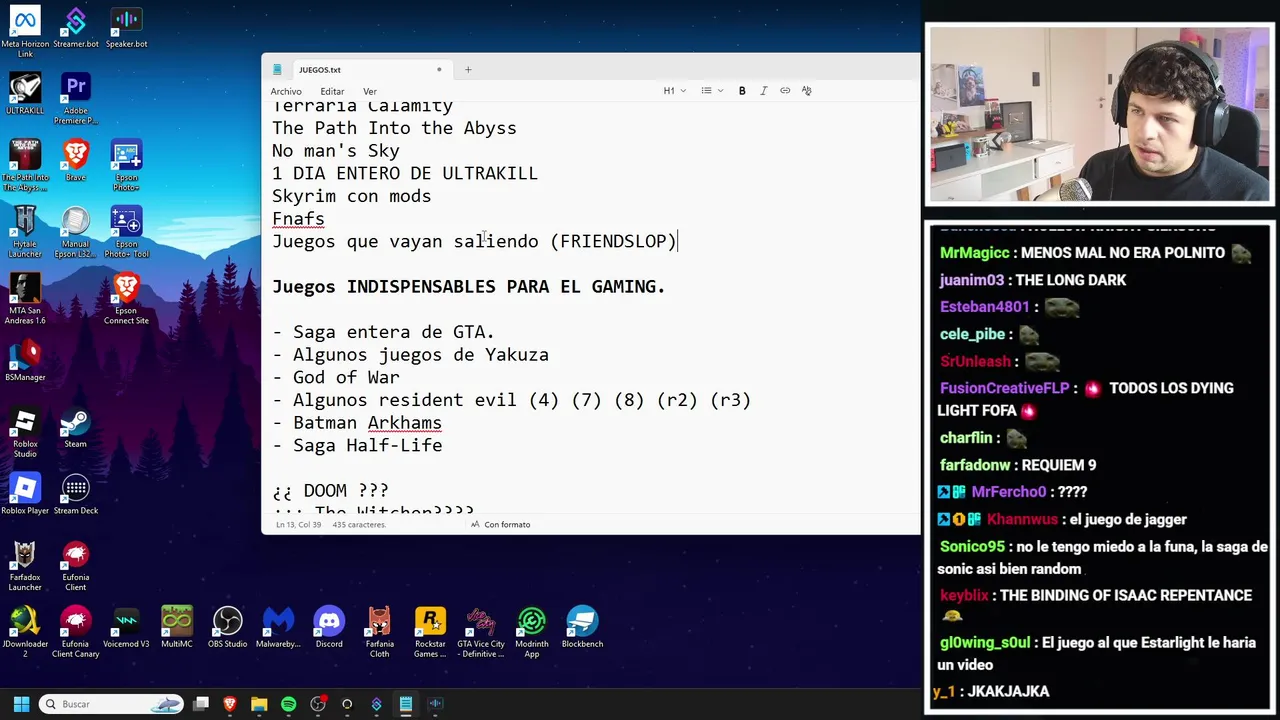Open Hytale Launcher desktop icon

point(25,231)
